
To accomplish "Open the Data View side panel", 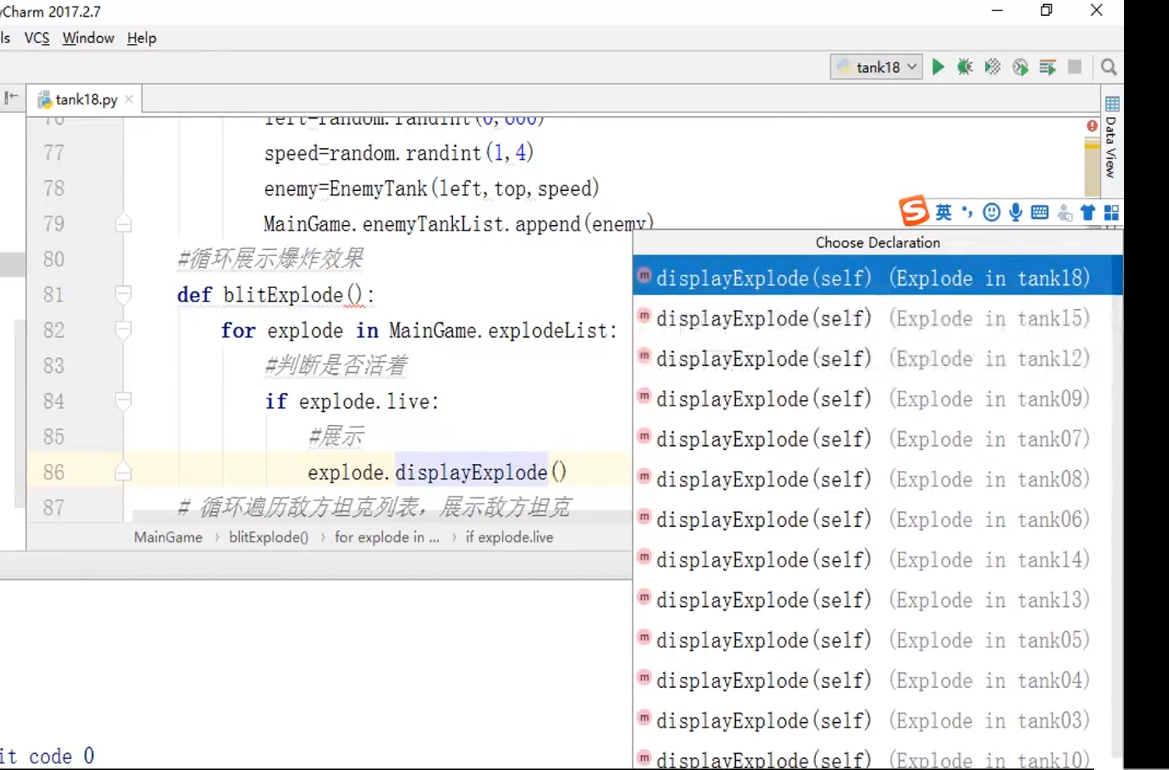I will coord(1112,136).
